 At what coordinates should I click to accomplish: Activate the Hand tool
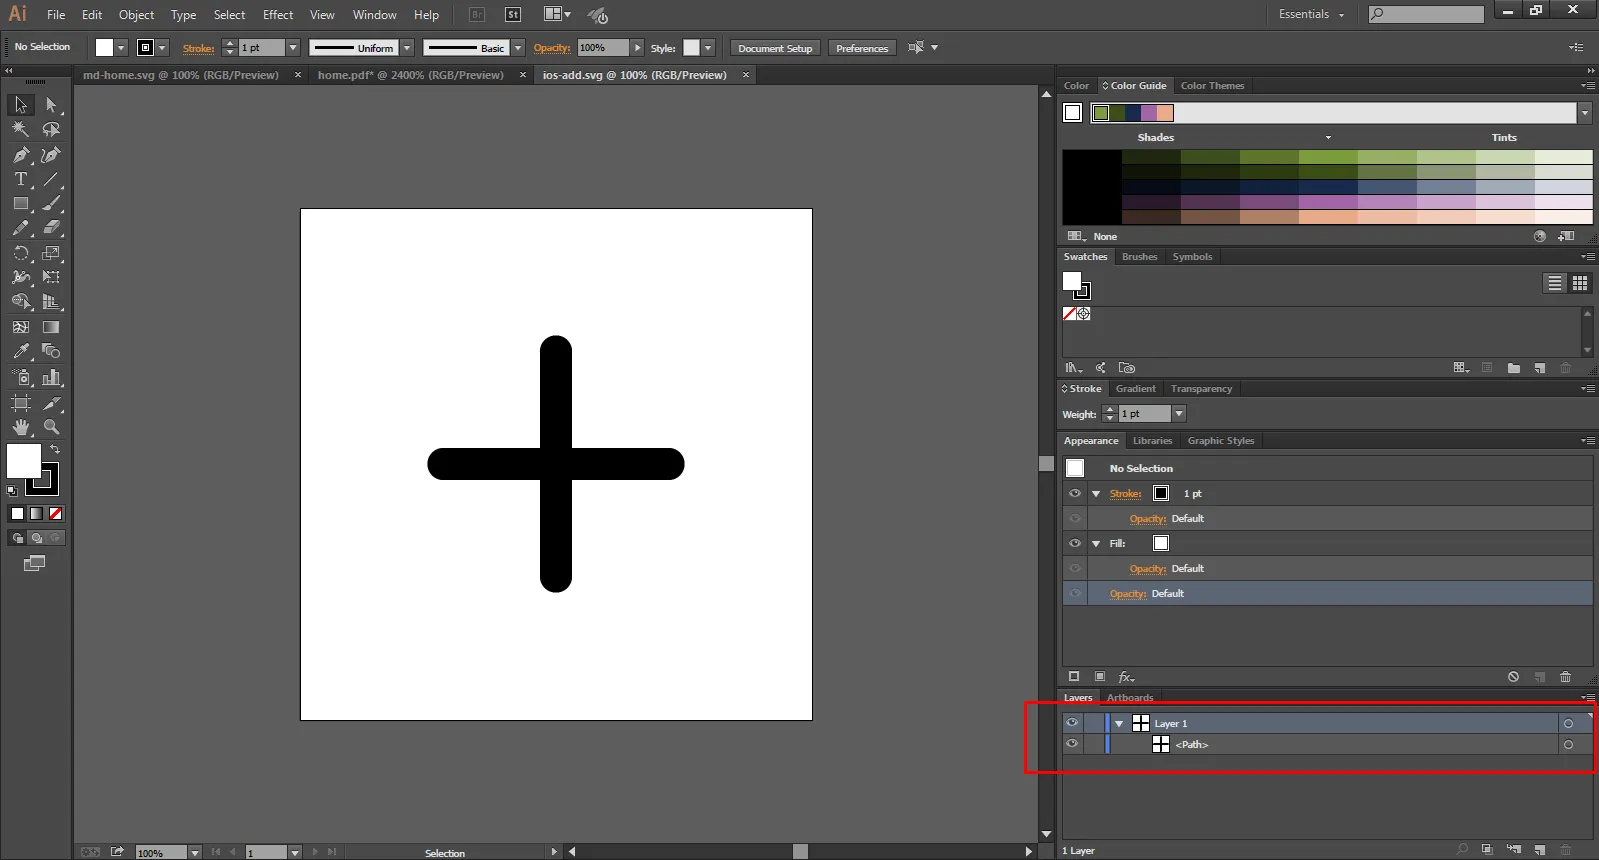point(20,427)
